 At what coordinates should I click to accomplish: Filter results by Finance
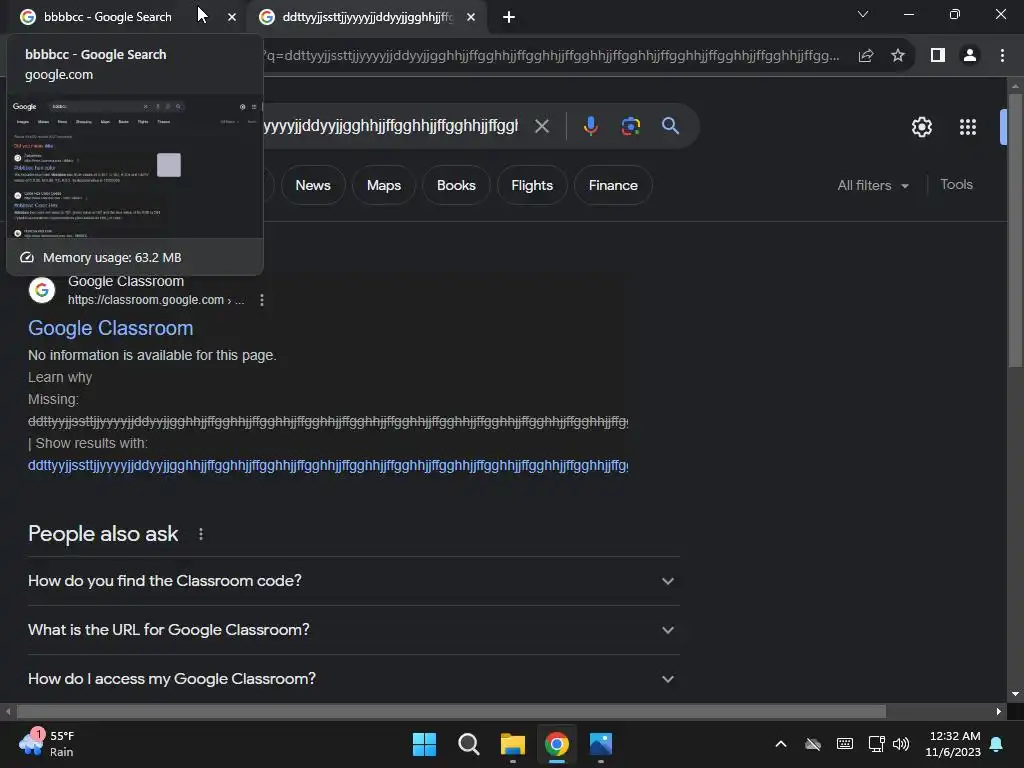pyautogui.click(x=613, y=185)
